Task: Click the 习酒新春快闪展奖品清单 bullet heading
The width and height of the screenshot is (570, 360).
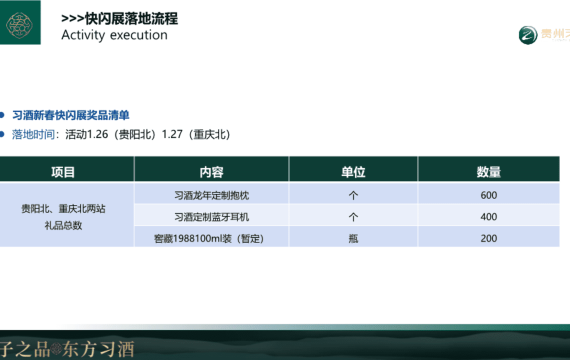Action: pyautogui.click(x=71, y=115)
